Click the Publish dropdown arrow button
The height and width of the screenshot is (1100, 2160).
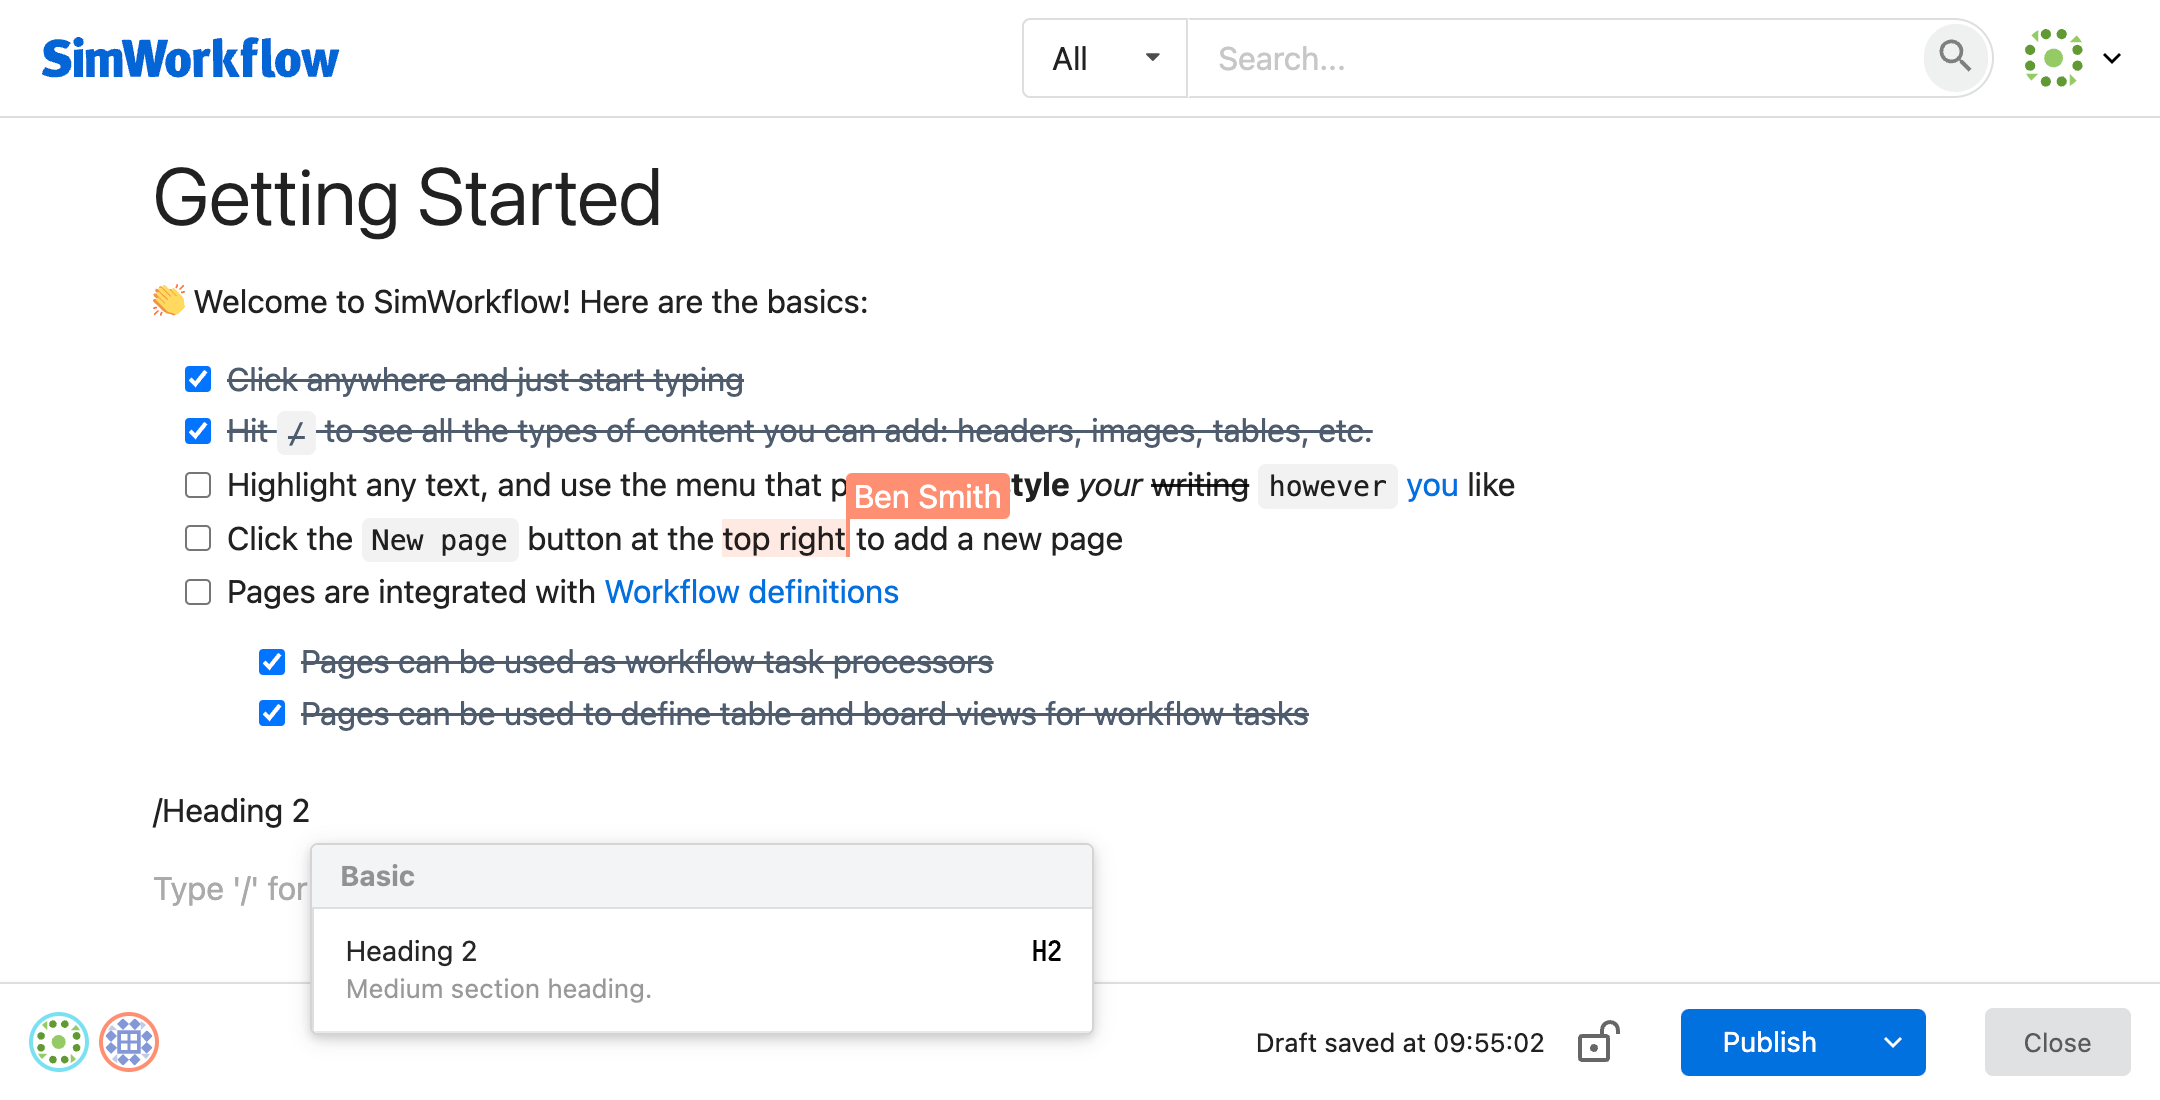[x=1894, y=1041]
